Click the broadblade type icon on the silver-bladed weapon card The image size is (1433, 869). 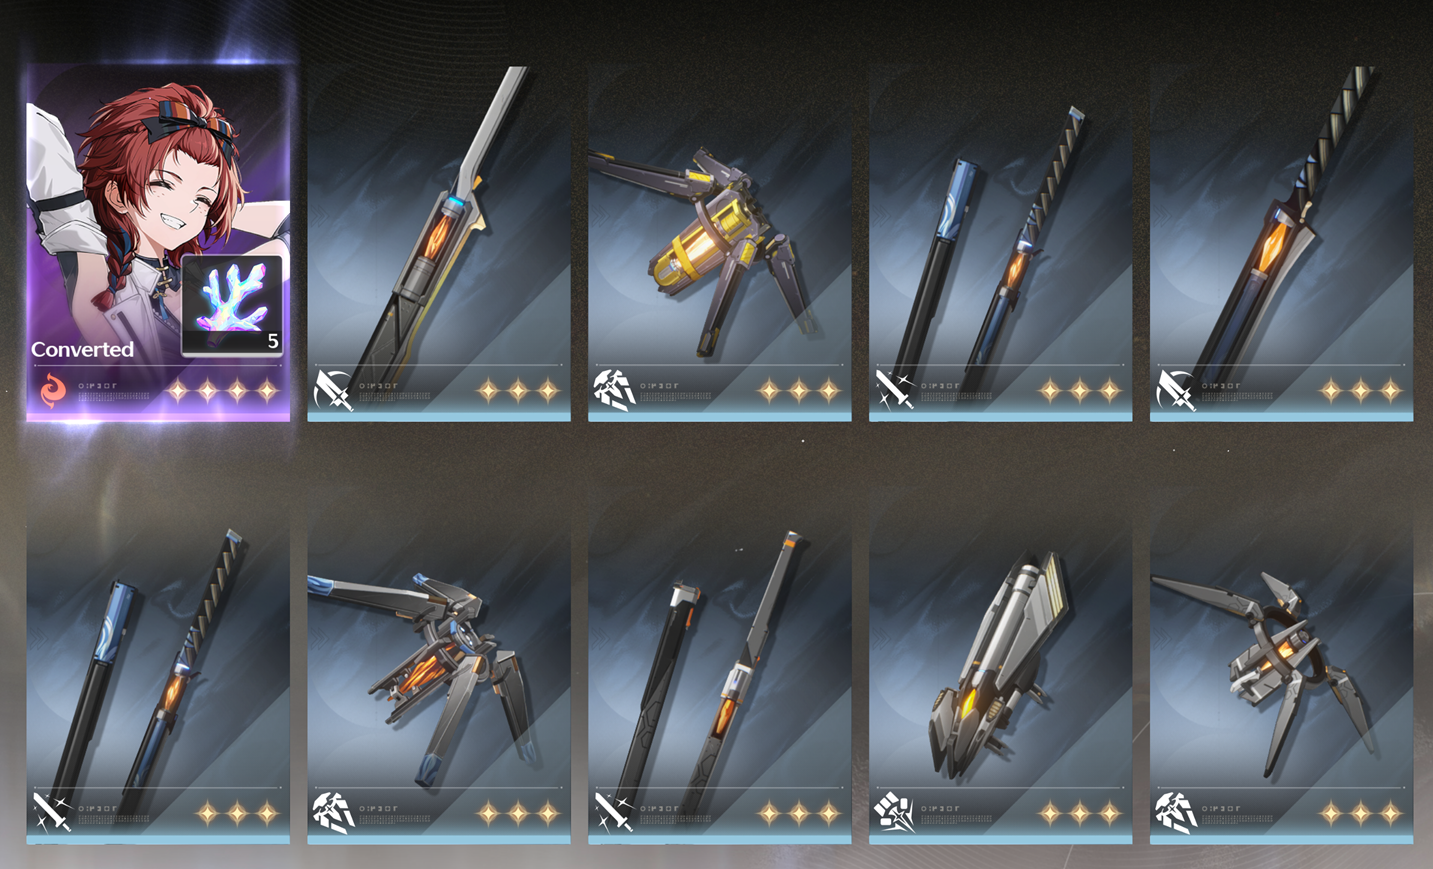333,390
